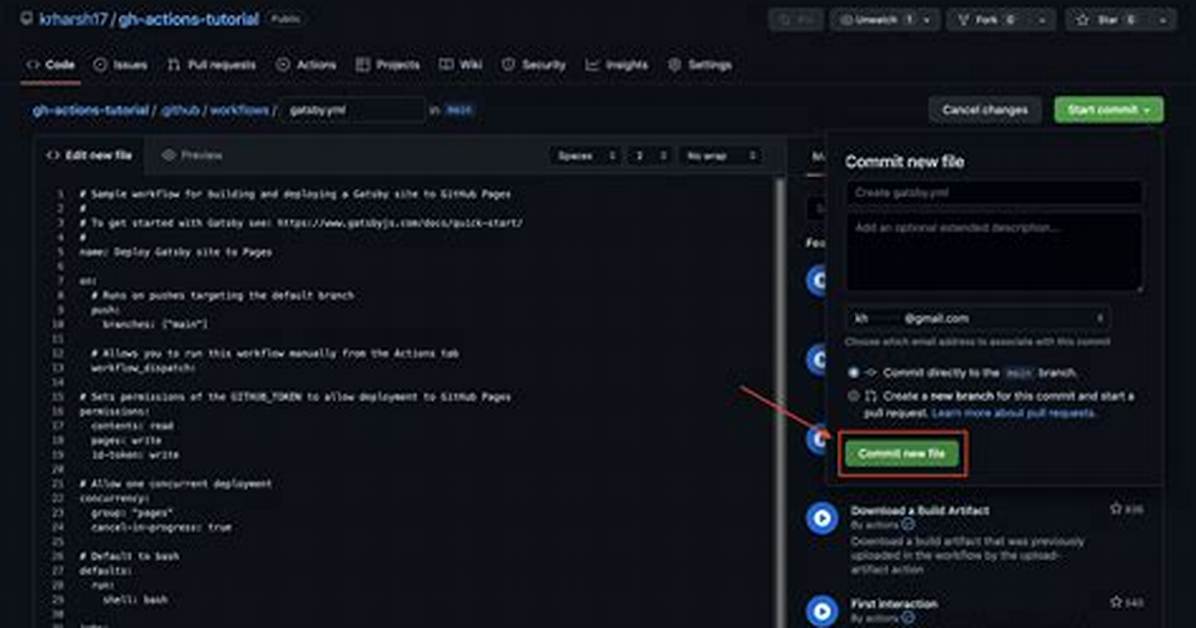Click the 'id-token: write' code line

135,455
